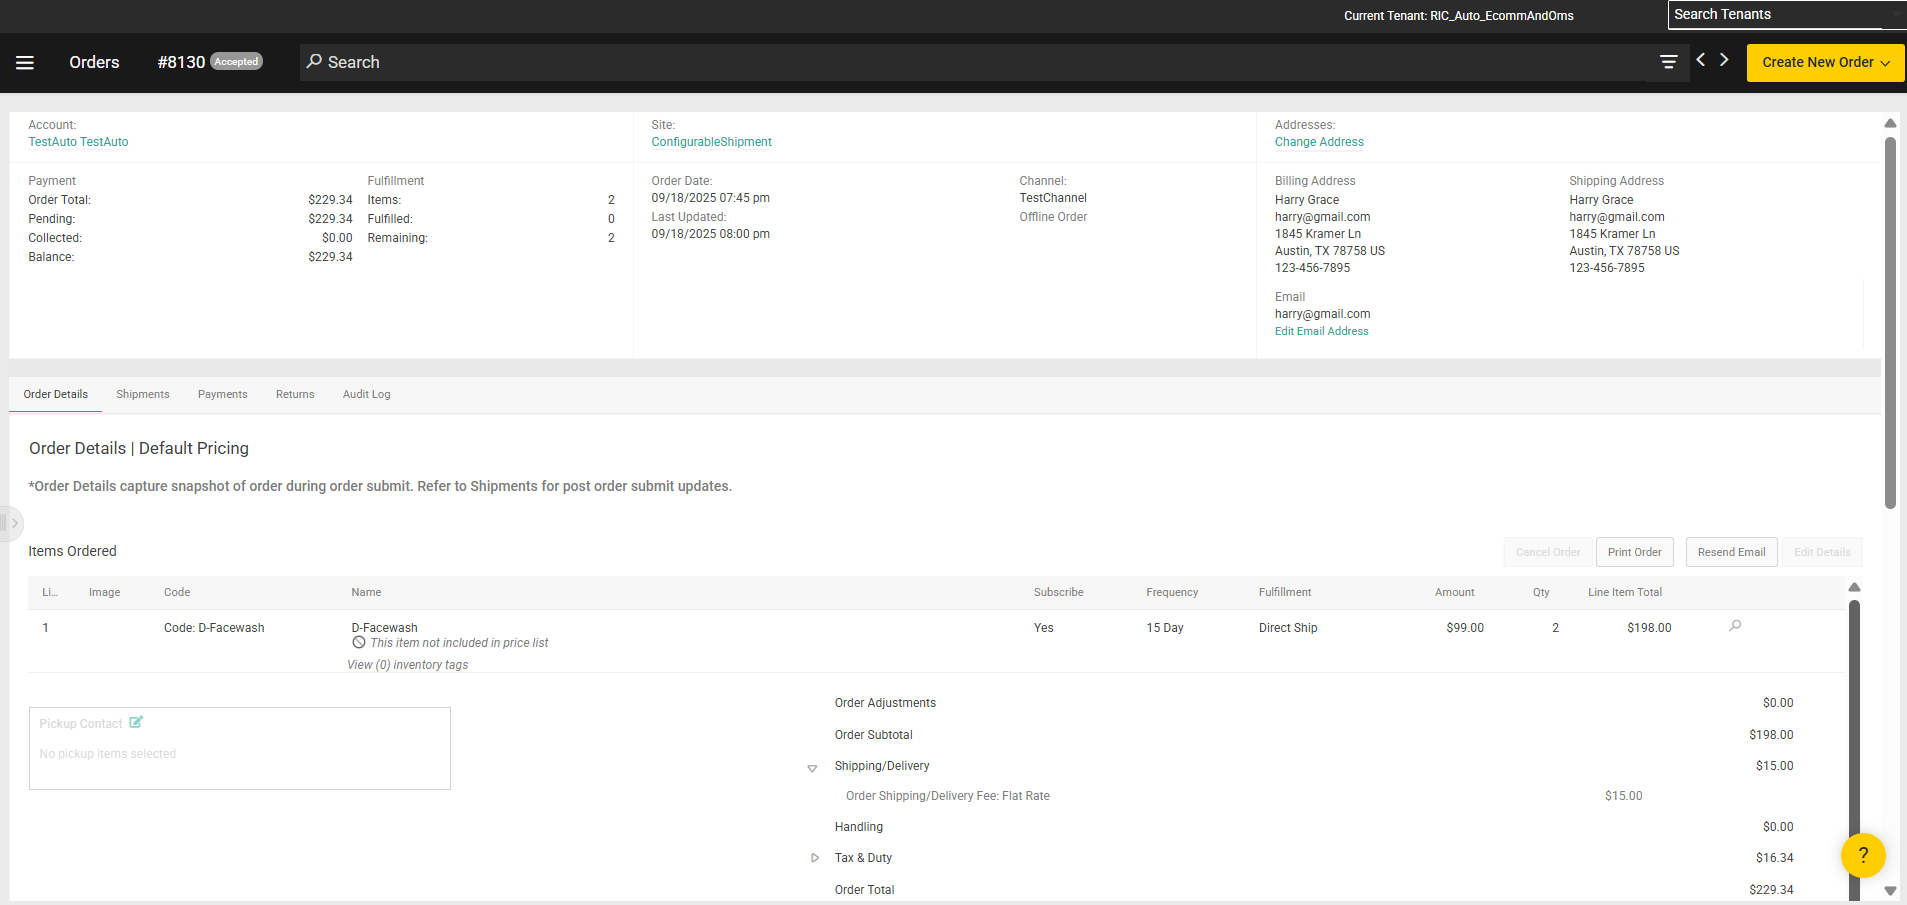This screenshot has width=1907, height=905.
Task: Click the Direct Ship fulfillment cell
Action: click(x=1288, y=628)
